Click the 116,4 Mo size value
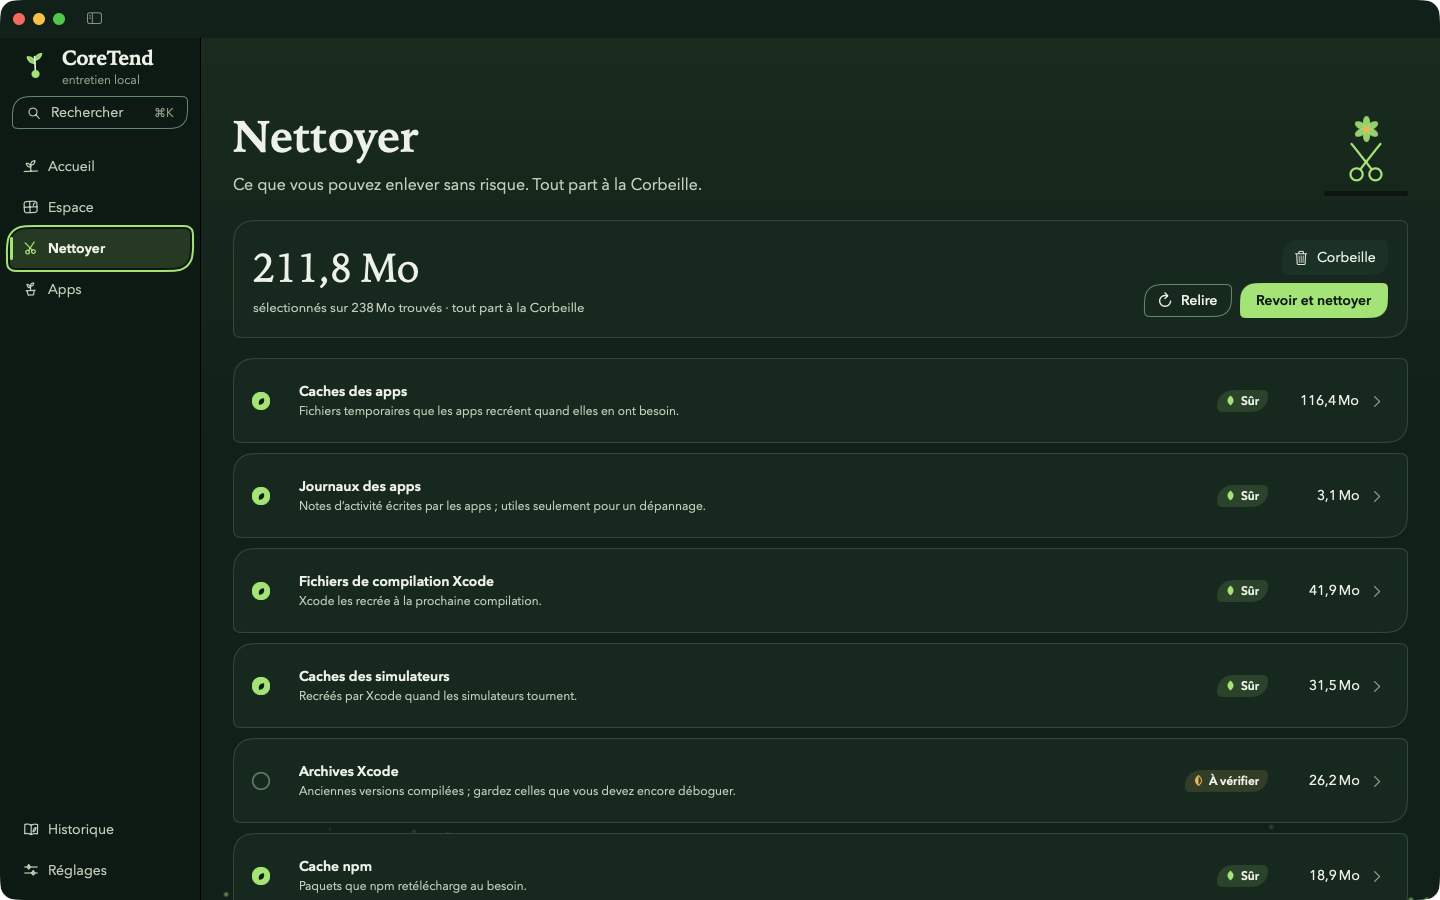The height and width of the screenshot is (900, 1440). click(1329, 400)
